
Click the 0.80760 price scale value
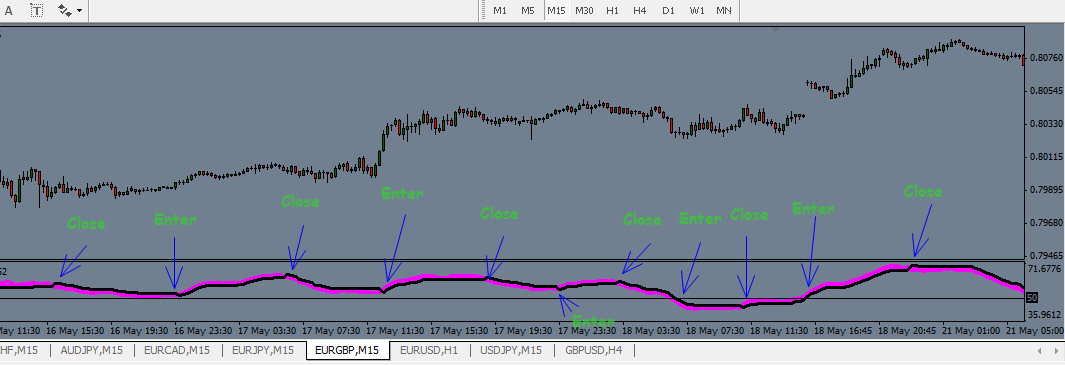click(1046, 57)
